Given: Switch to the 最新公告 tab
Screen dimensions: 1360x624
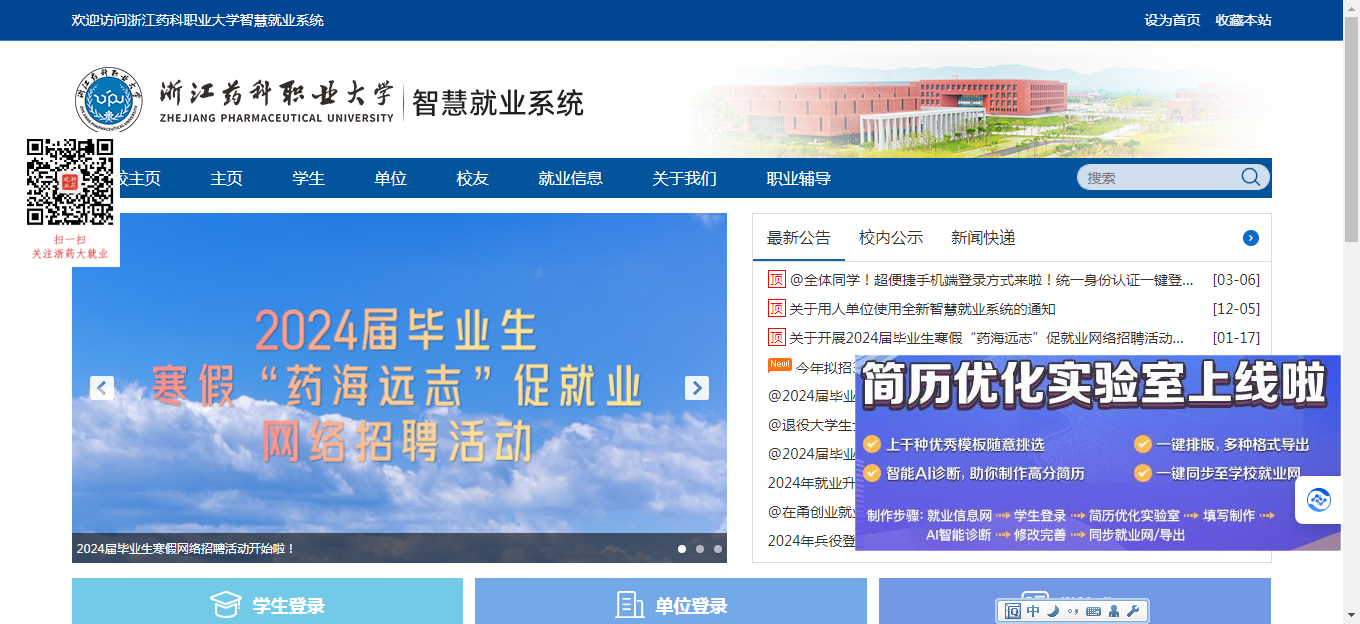Looking at the screenshot, I should [x=799, y=238].
